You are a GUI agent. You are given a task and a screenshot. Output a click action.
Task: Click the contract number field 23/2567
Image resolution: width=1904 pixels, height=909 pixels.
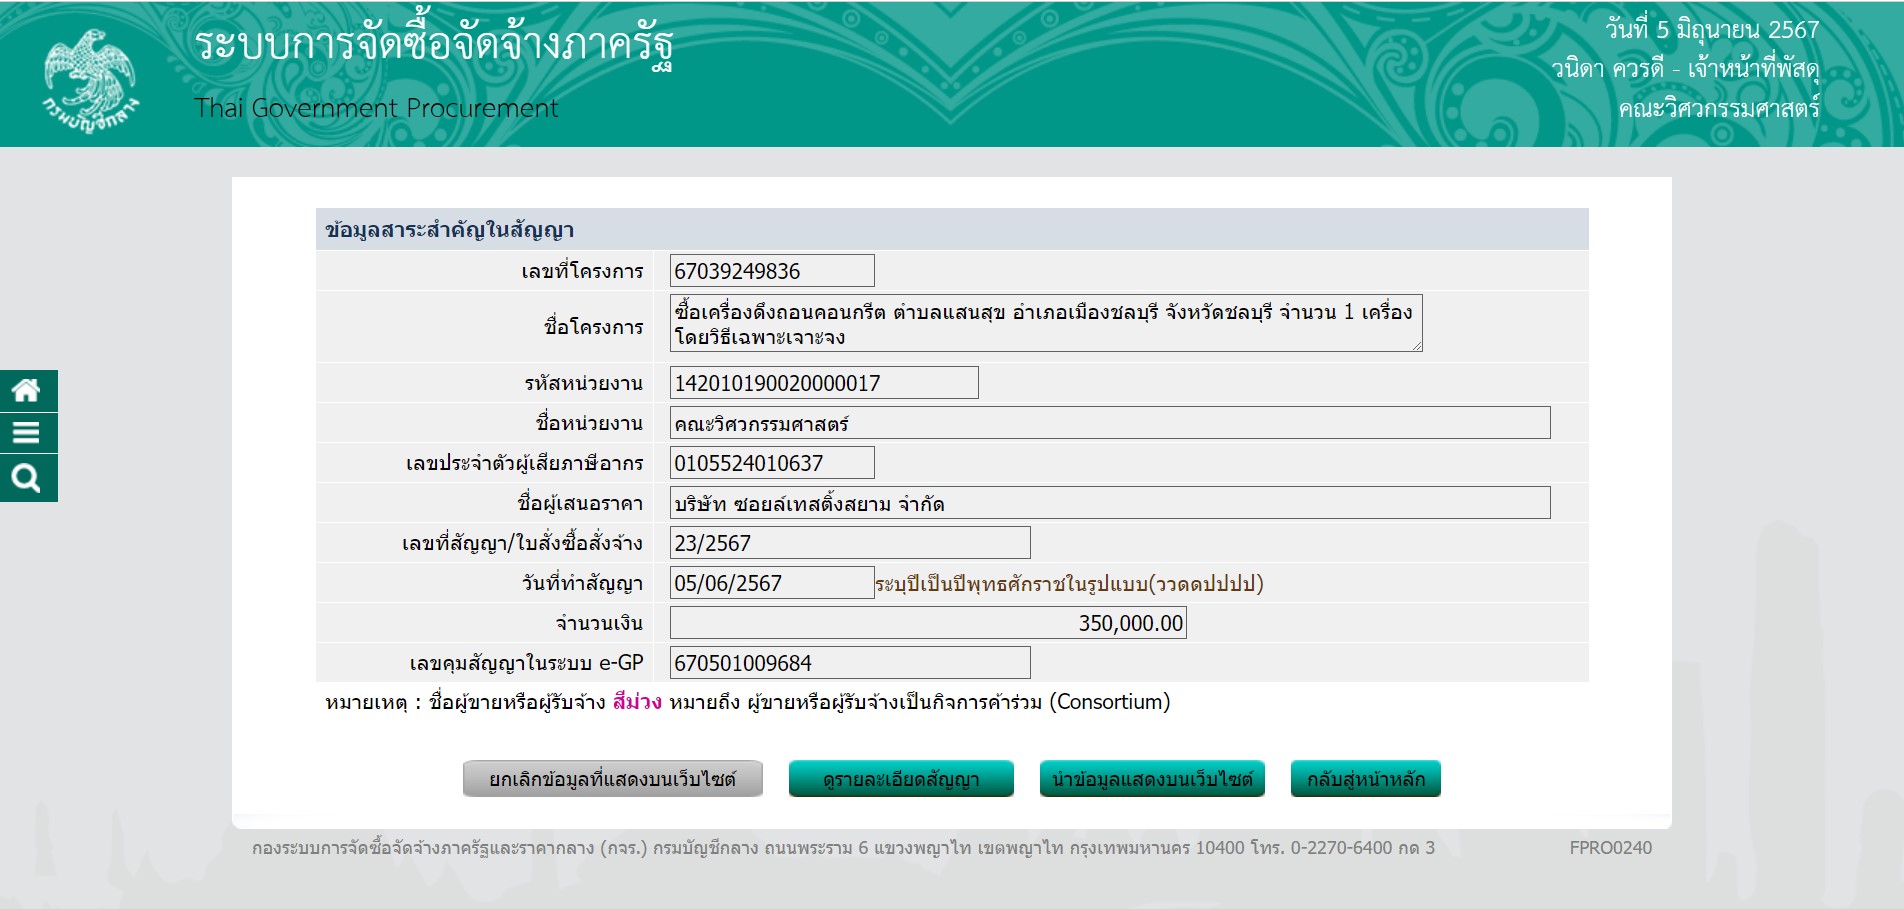[x=849, y=543]
